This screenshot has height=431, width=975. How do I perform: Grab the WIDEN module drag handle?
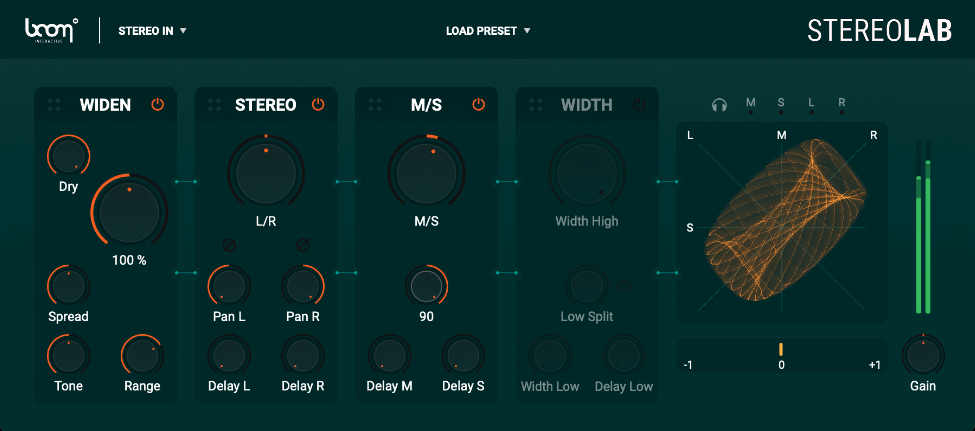(x=54, y=105)
